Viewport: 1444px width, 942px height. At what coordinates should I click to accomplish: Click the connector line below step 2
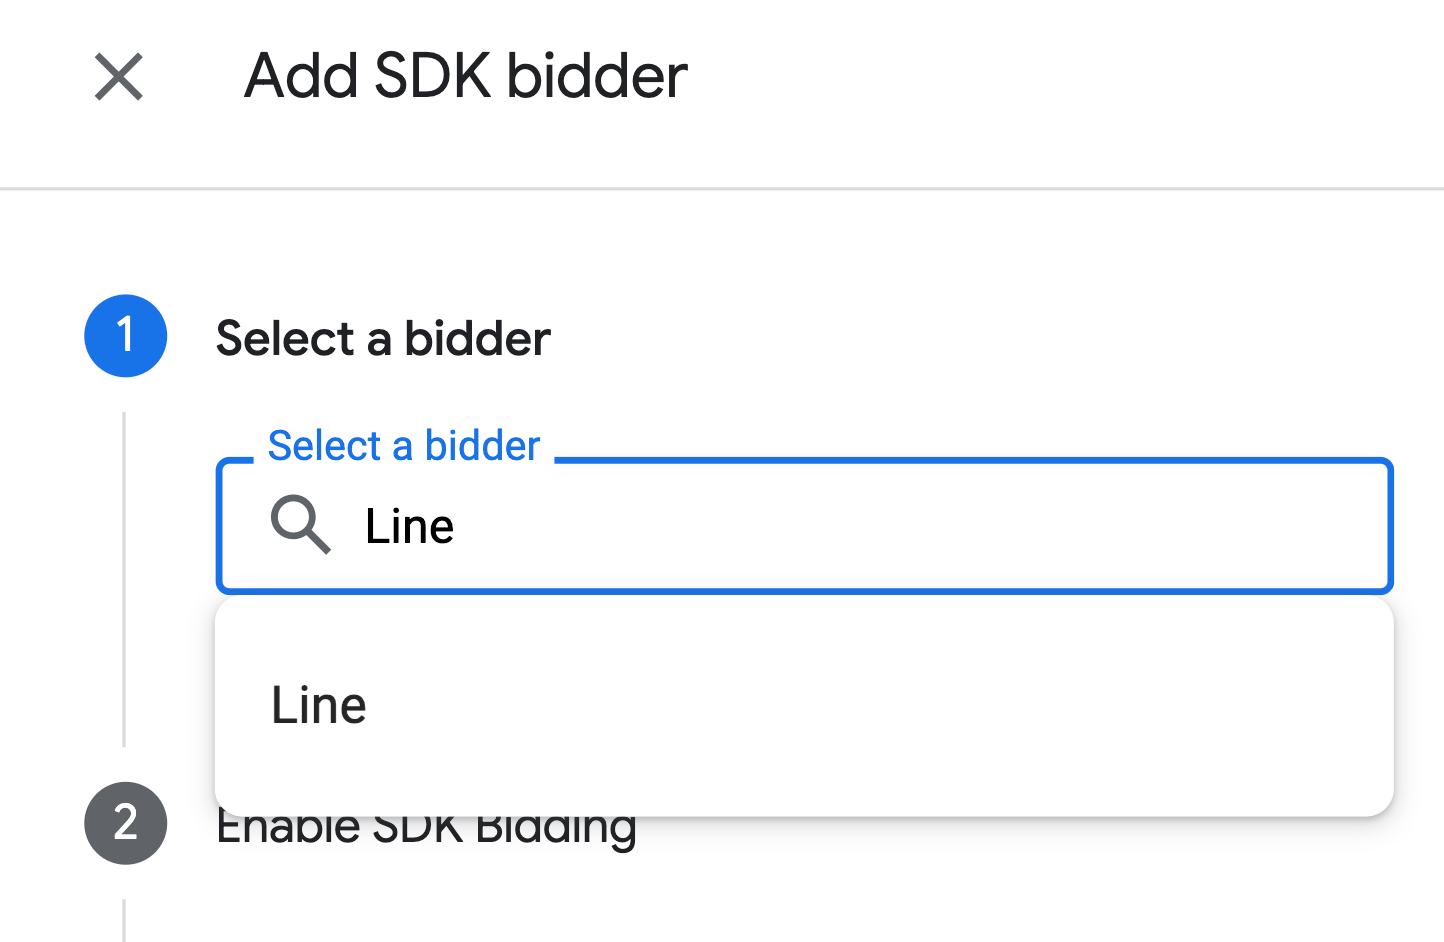(x=124, y=920)
